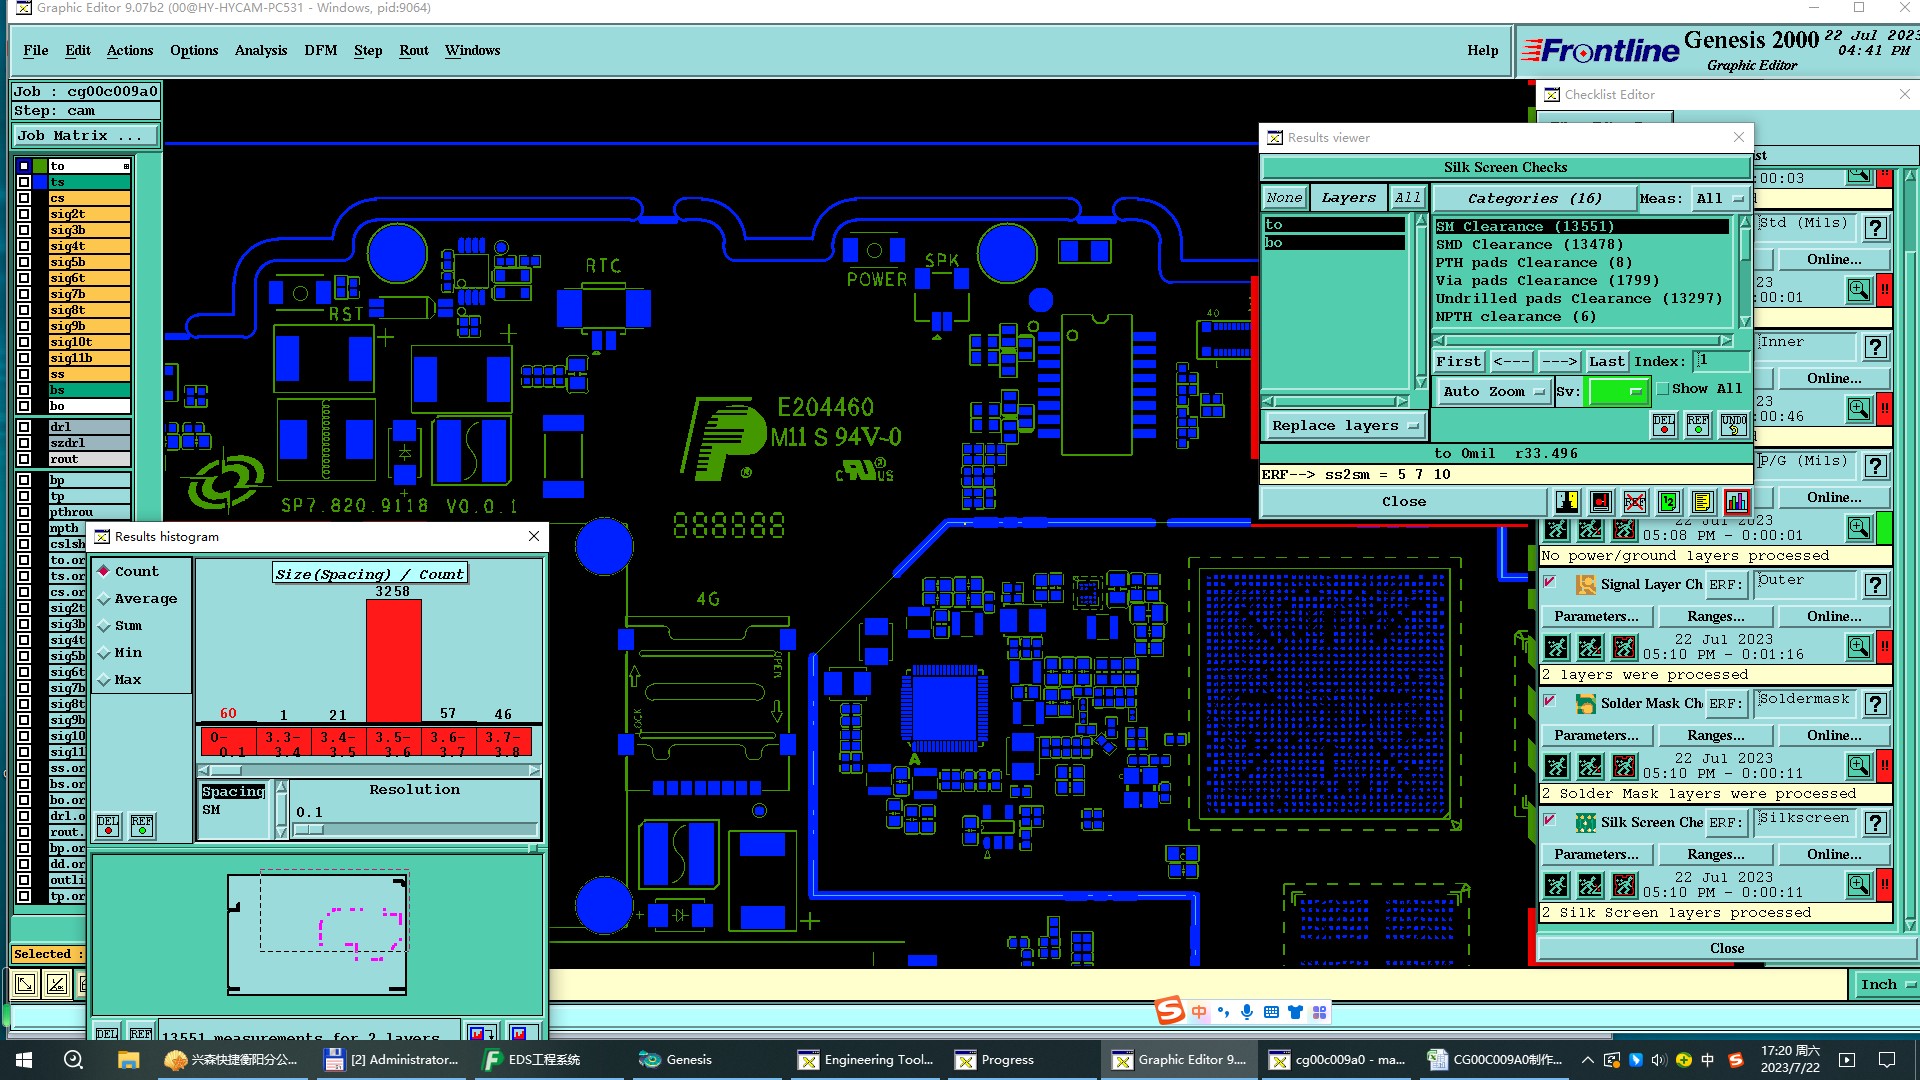Select the Average radio option in histogram
This screenshot has height=1080, width=1920.
coord(104,599)
